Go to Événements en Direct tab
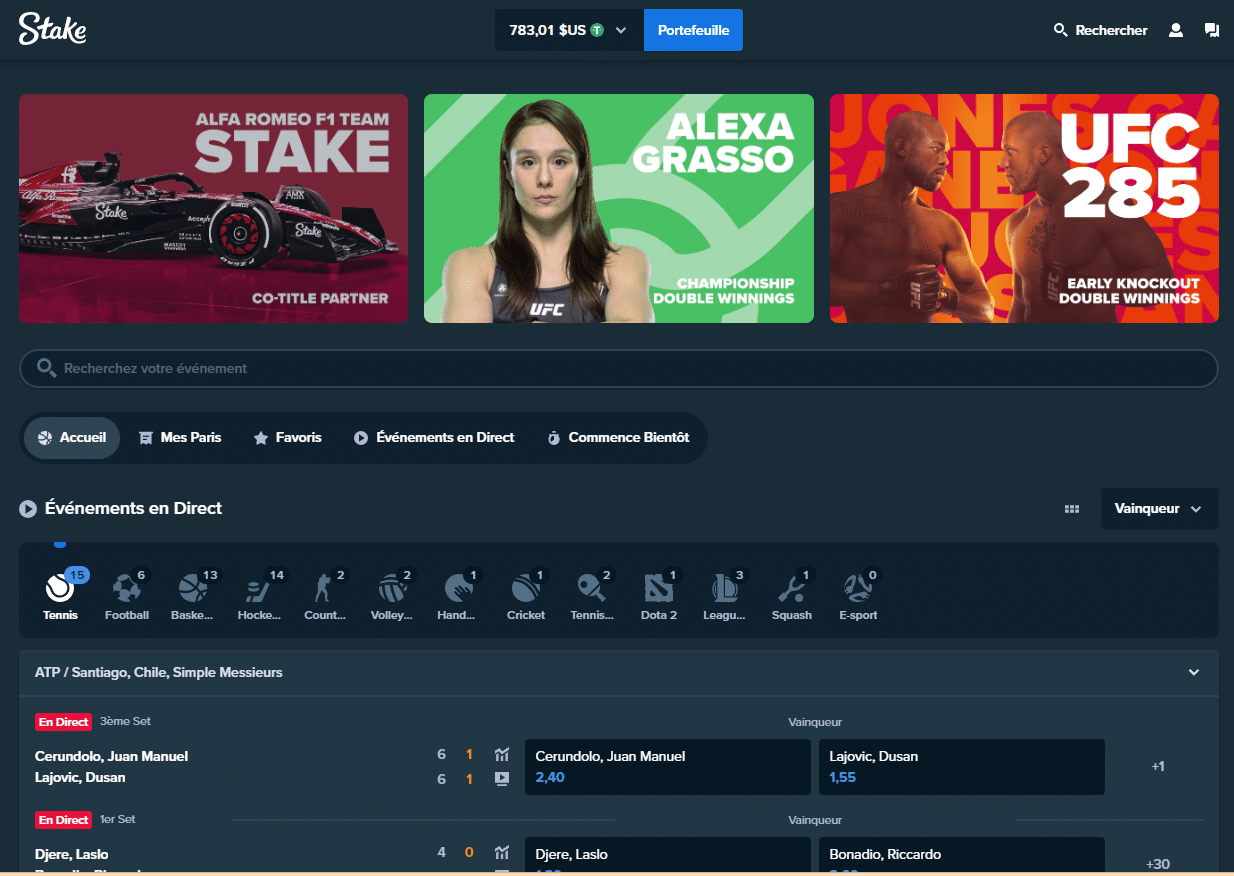 pos(434,438)
